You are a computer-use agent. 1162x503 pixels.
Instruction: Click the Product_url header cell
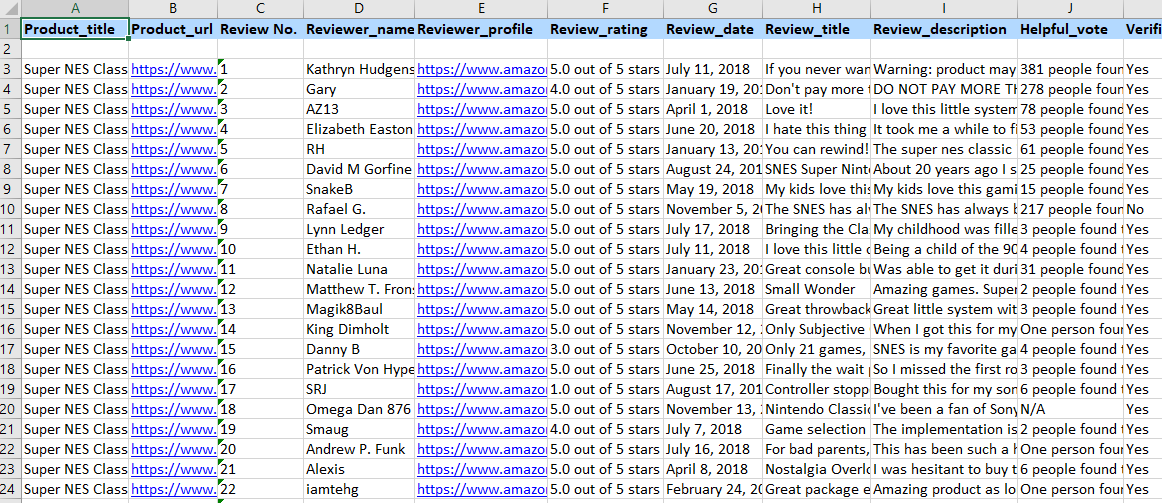point(173,29)
